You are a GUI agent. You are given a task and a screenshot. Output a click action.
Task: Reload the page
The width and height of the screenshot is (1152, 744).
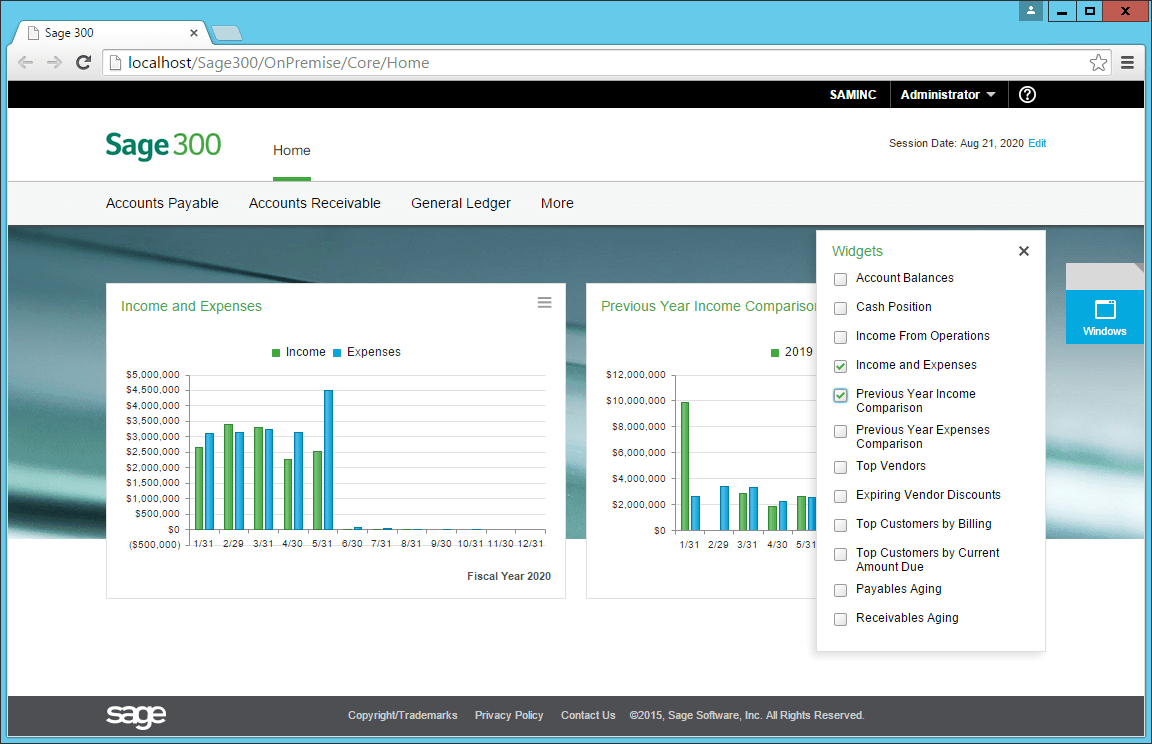[x=84, y=62]
